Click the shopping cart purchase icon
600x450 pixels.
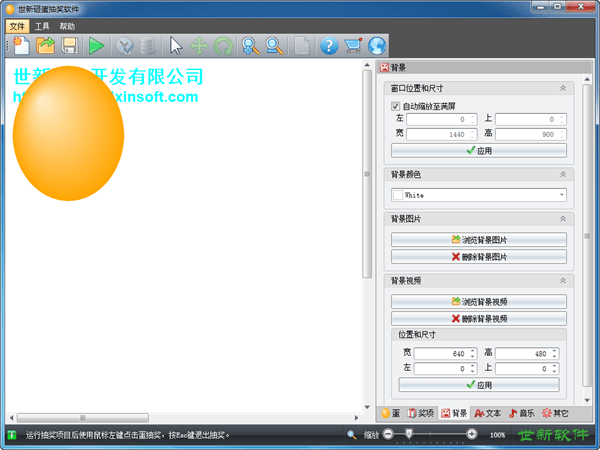[352, 45]
